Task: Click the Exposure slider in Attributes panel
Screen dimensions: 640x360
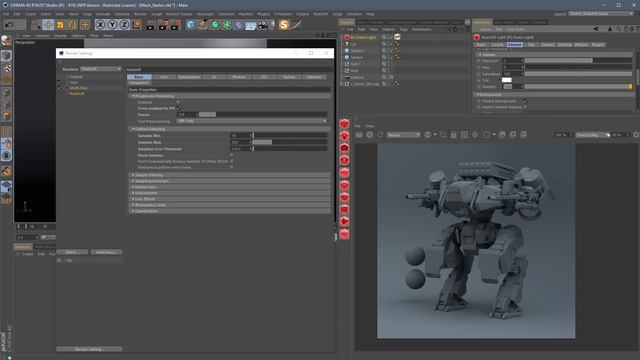Action: [578, 60]
